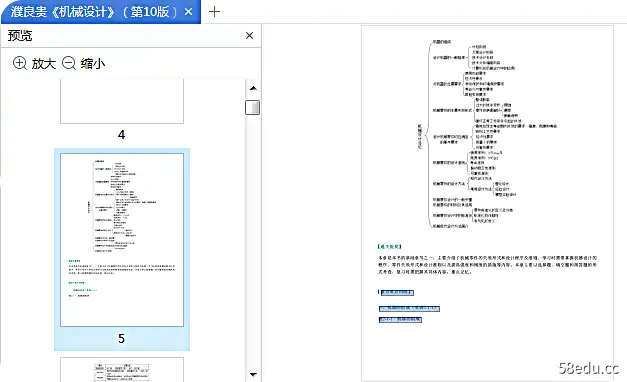
Task: Click the third highlighted blue heading line
Action: pos(400,320)
